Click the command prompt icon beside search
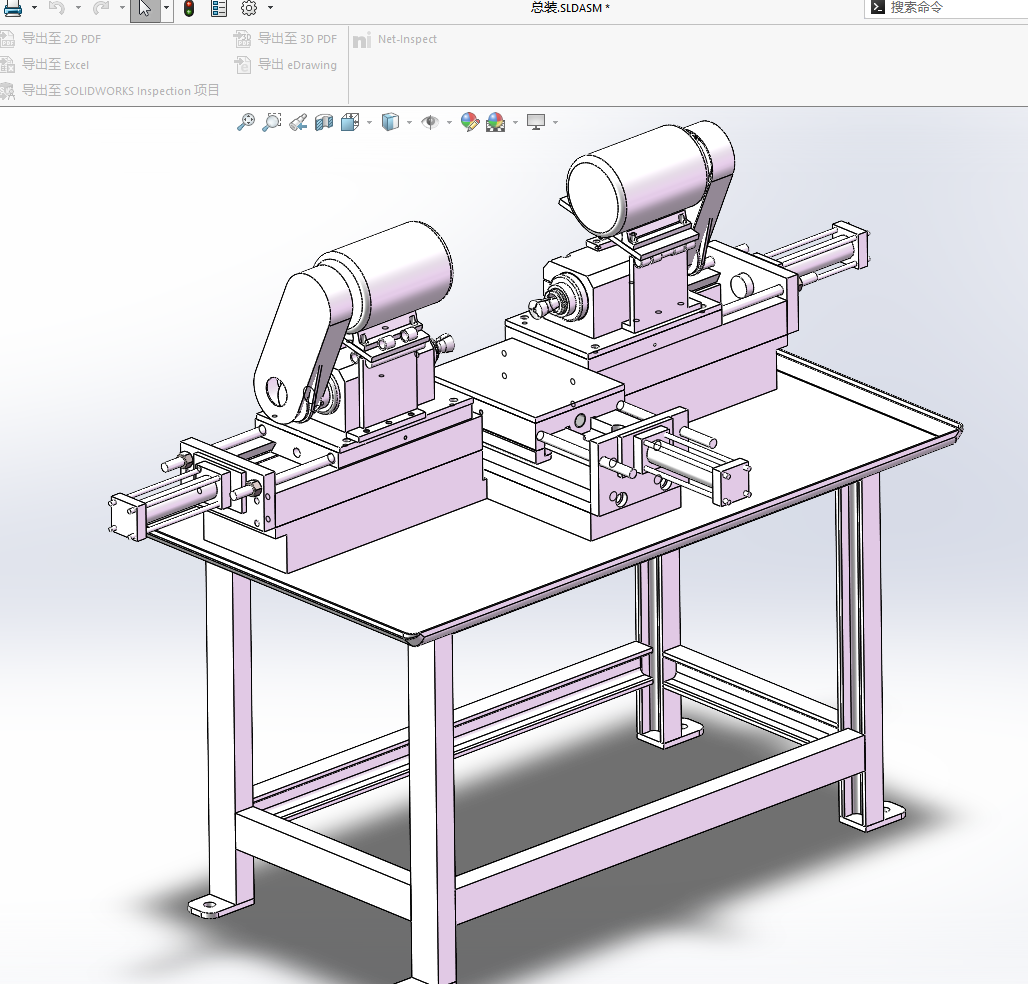1028x984 pixels. click(878, 8)
